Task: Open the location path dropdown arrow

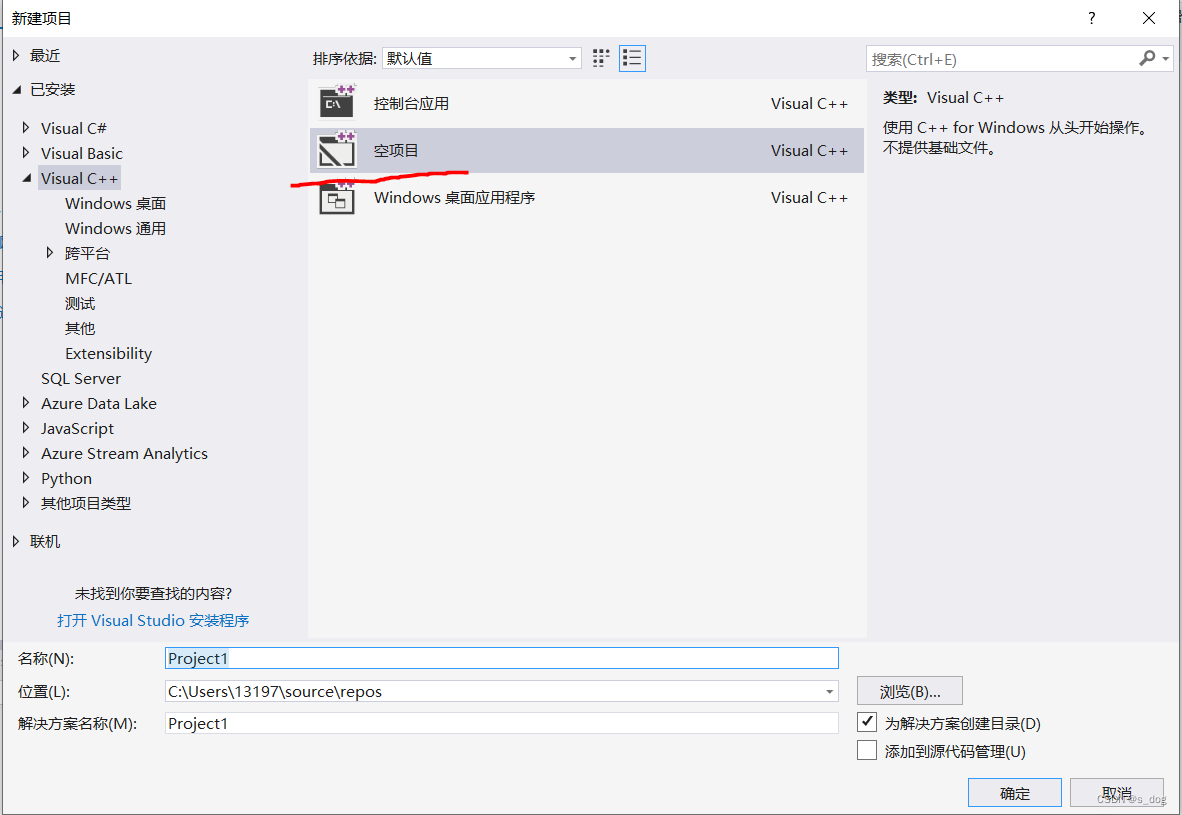Action: (829, 691)
